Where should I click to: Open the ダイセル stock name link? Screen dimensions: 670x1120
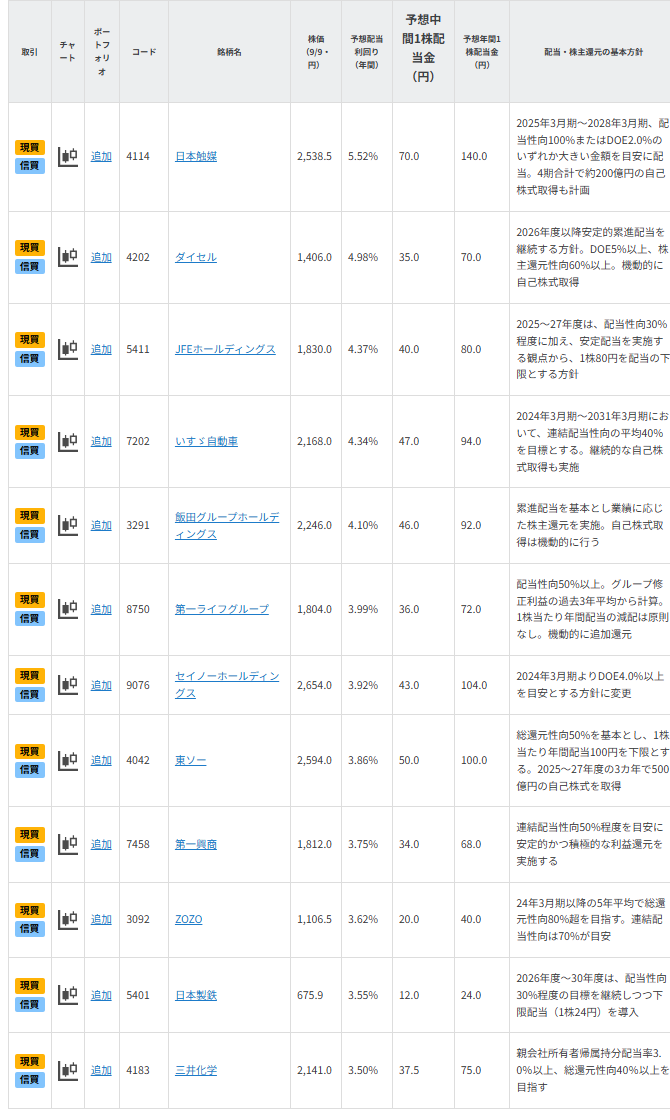click(x=196, y=257)
